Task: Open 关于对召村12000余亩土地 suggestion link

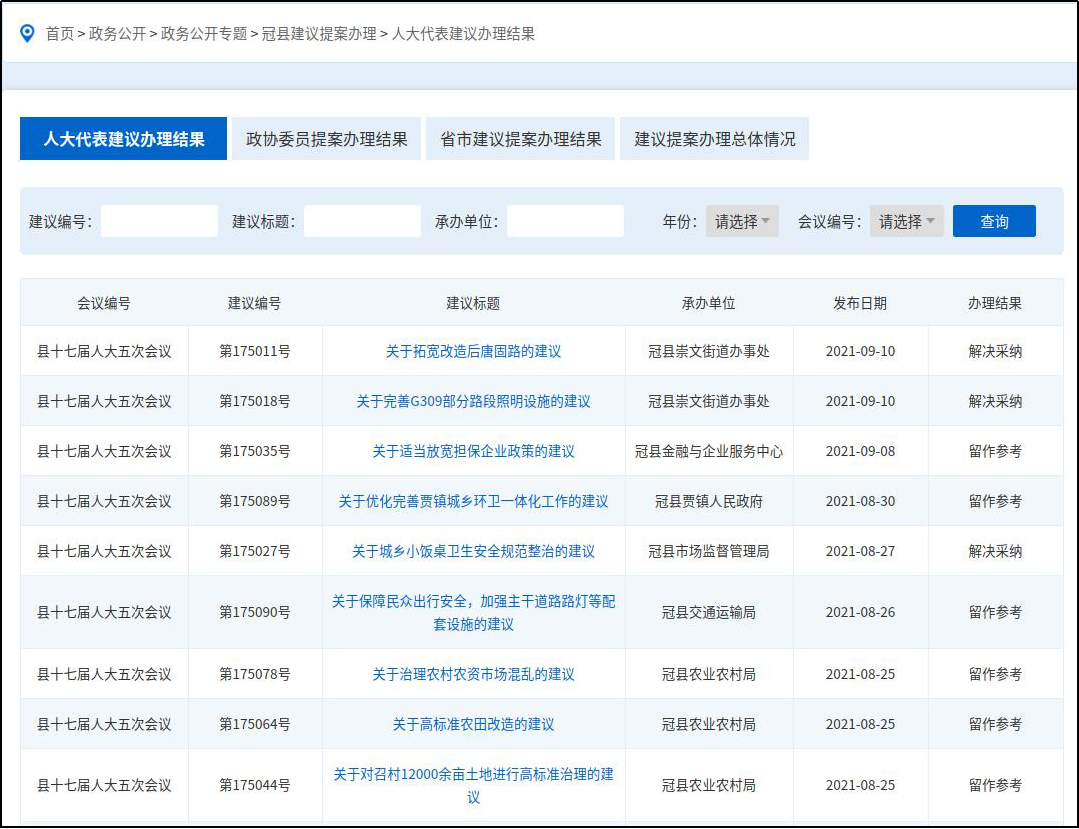Action: pyautogui.click(x=473, y=785)
